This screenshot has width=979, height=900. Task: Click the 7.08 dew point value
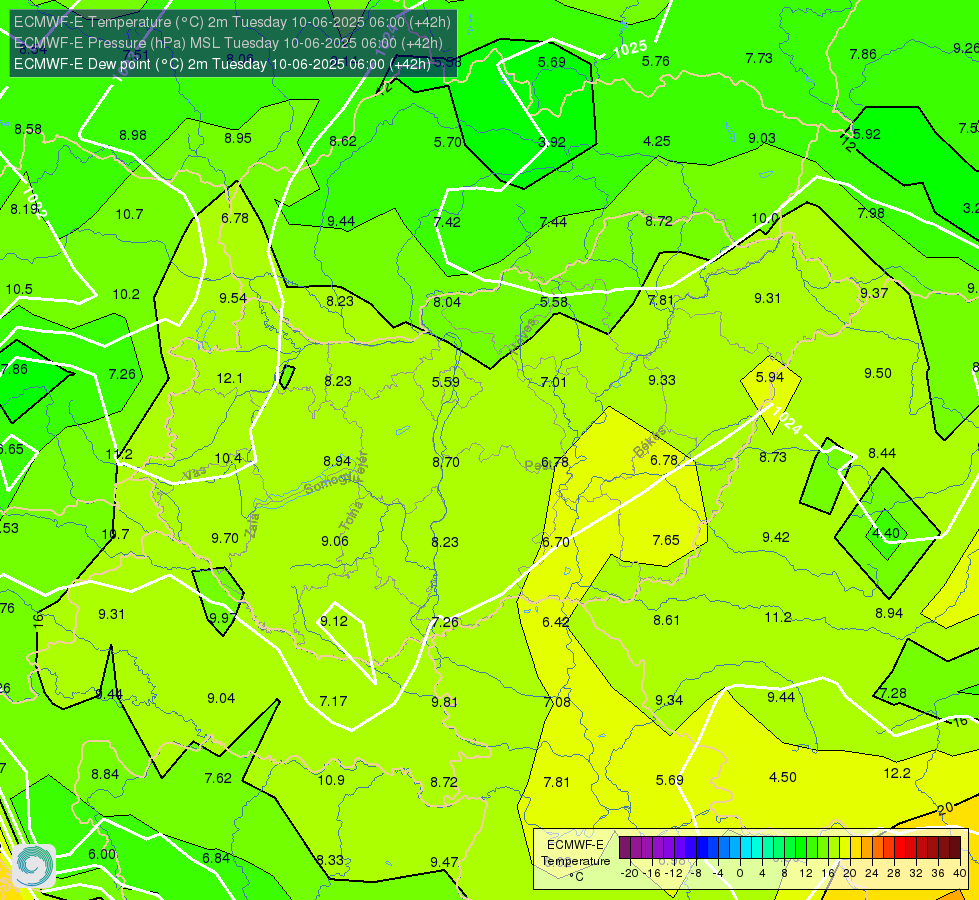557,702
